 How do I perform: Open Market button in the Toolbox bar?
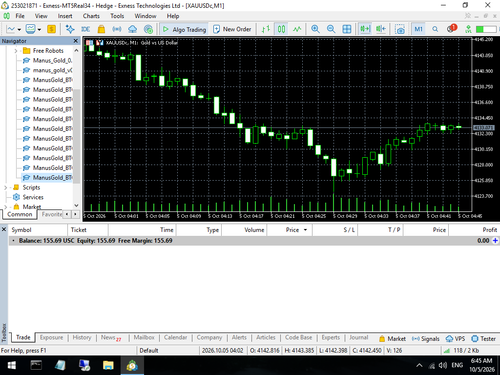tap(393, 339)
